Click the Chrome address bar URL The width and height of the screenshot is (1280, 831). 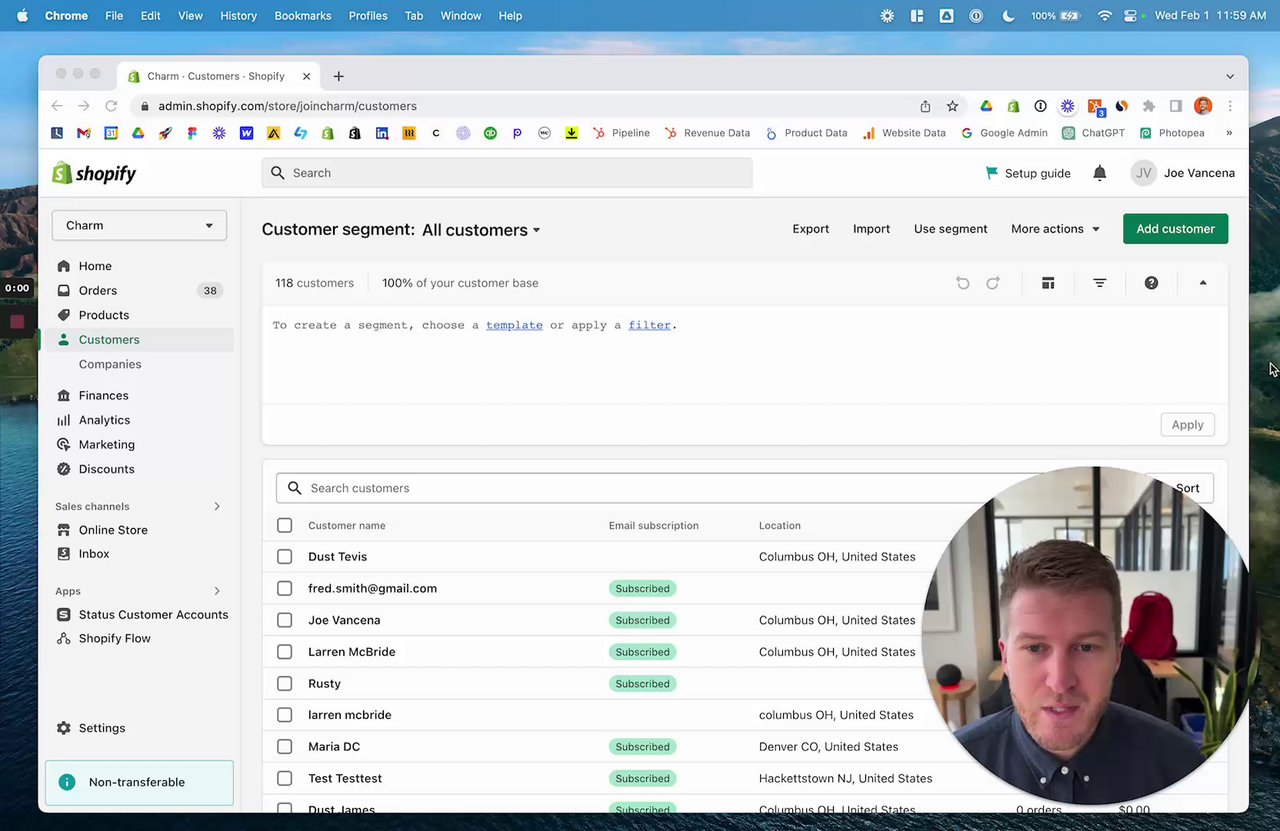pos(287,106)
